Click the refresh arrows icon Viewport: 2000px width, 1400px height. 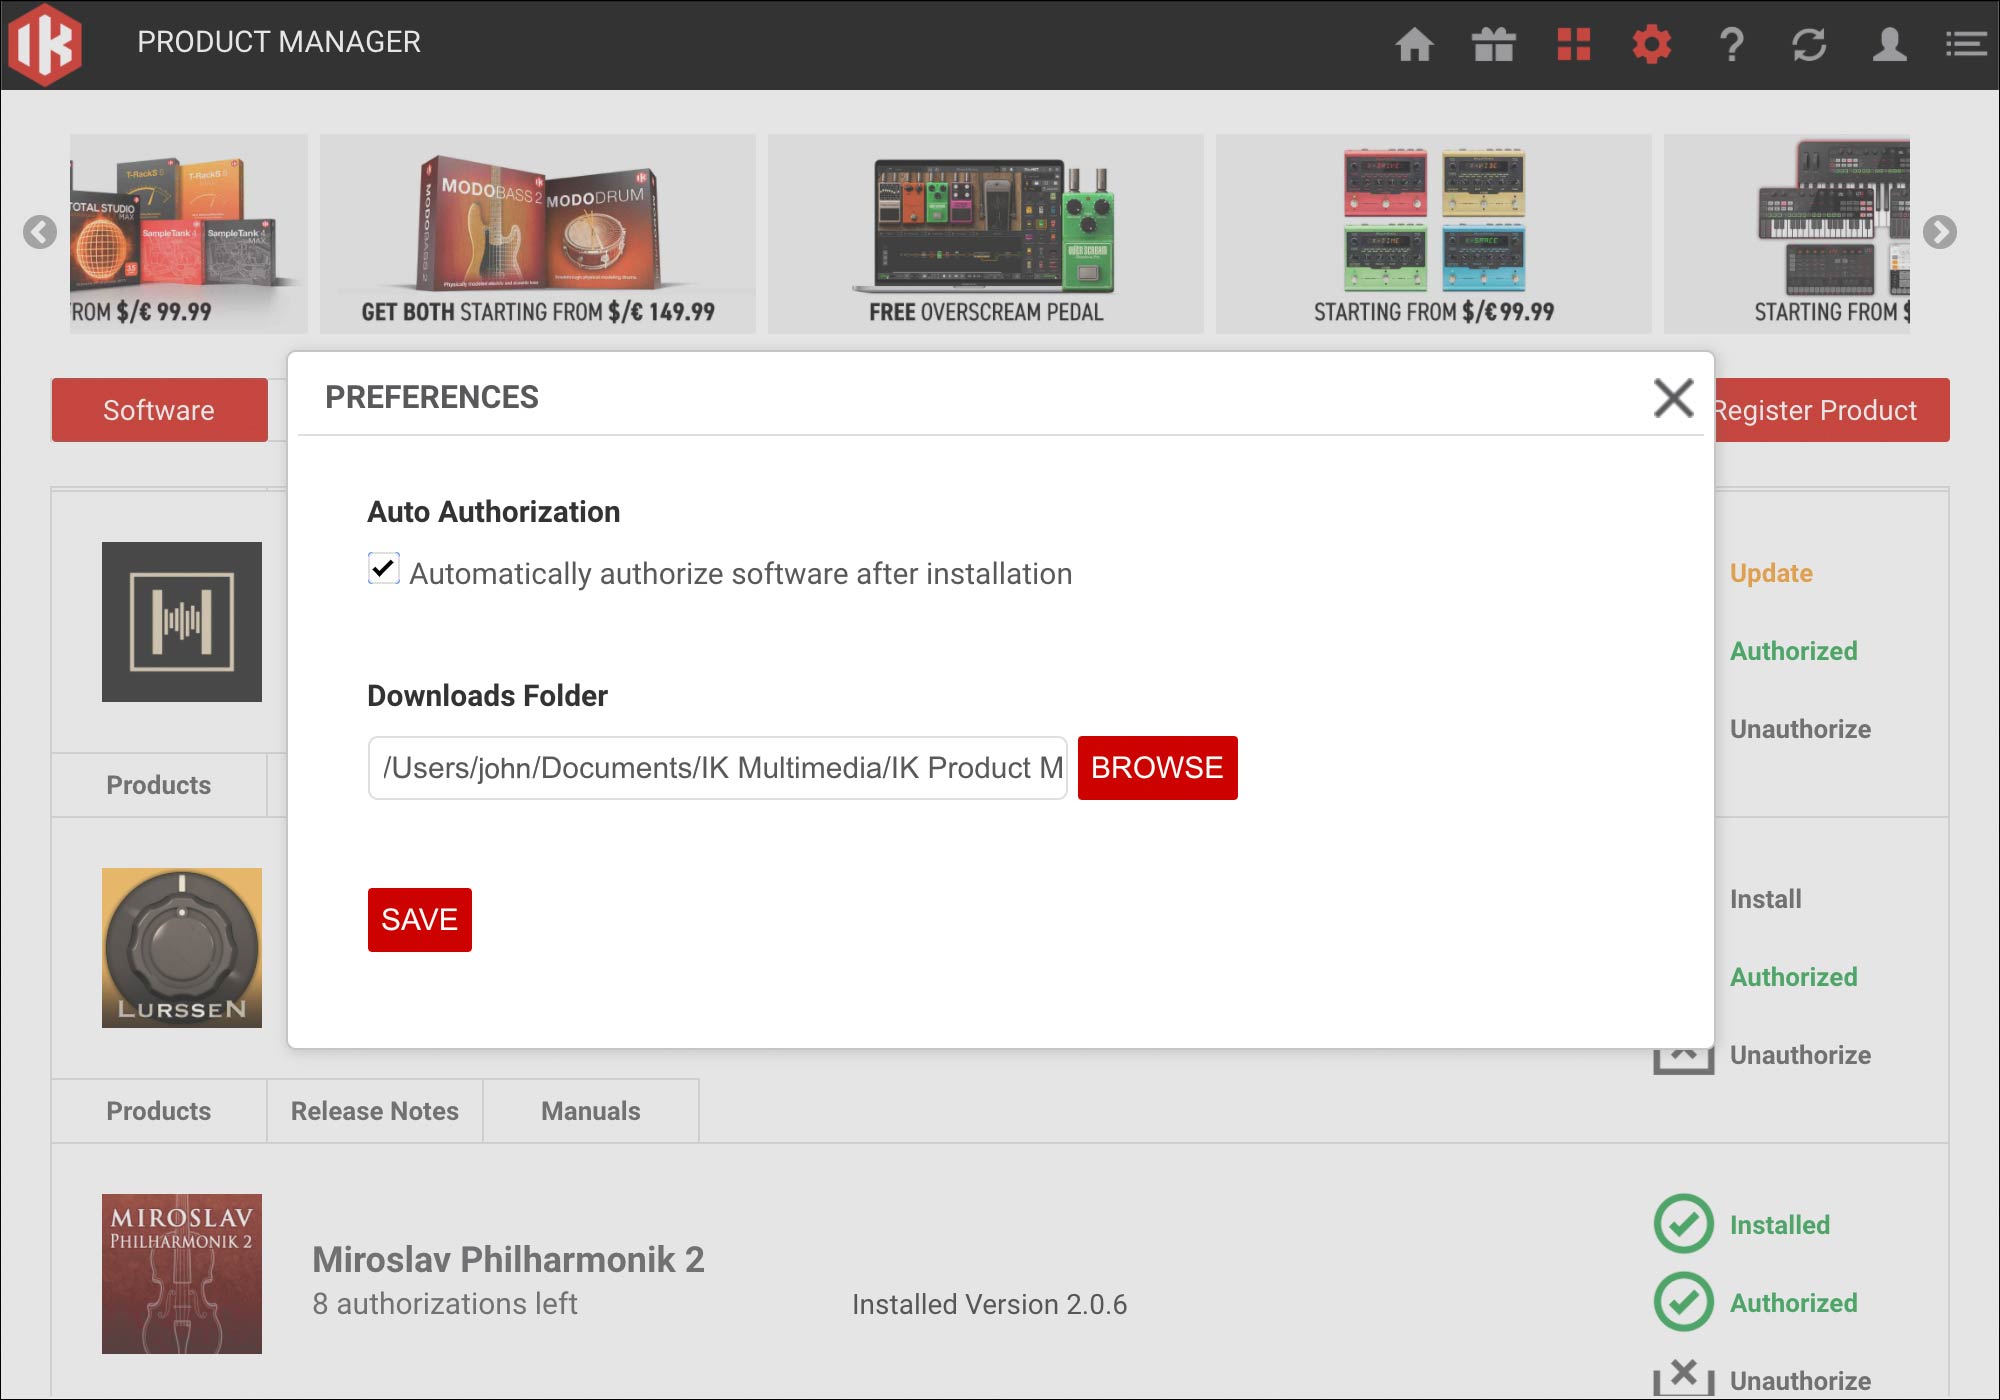point(1809,44)
